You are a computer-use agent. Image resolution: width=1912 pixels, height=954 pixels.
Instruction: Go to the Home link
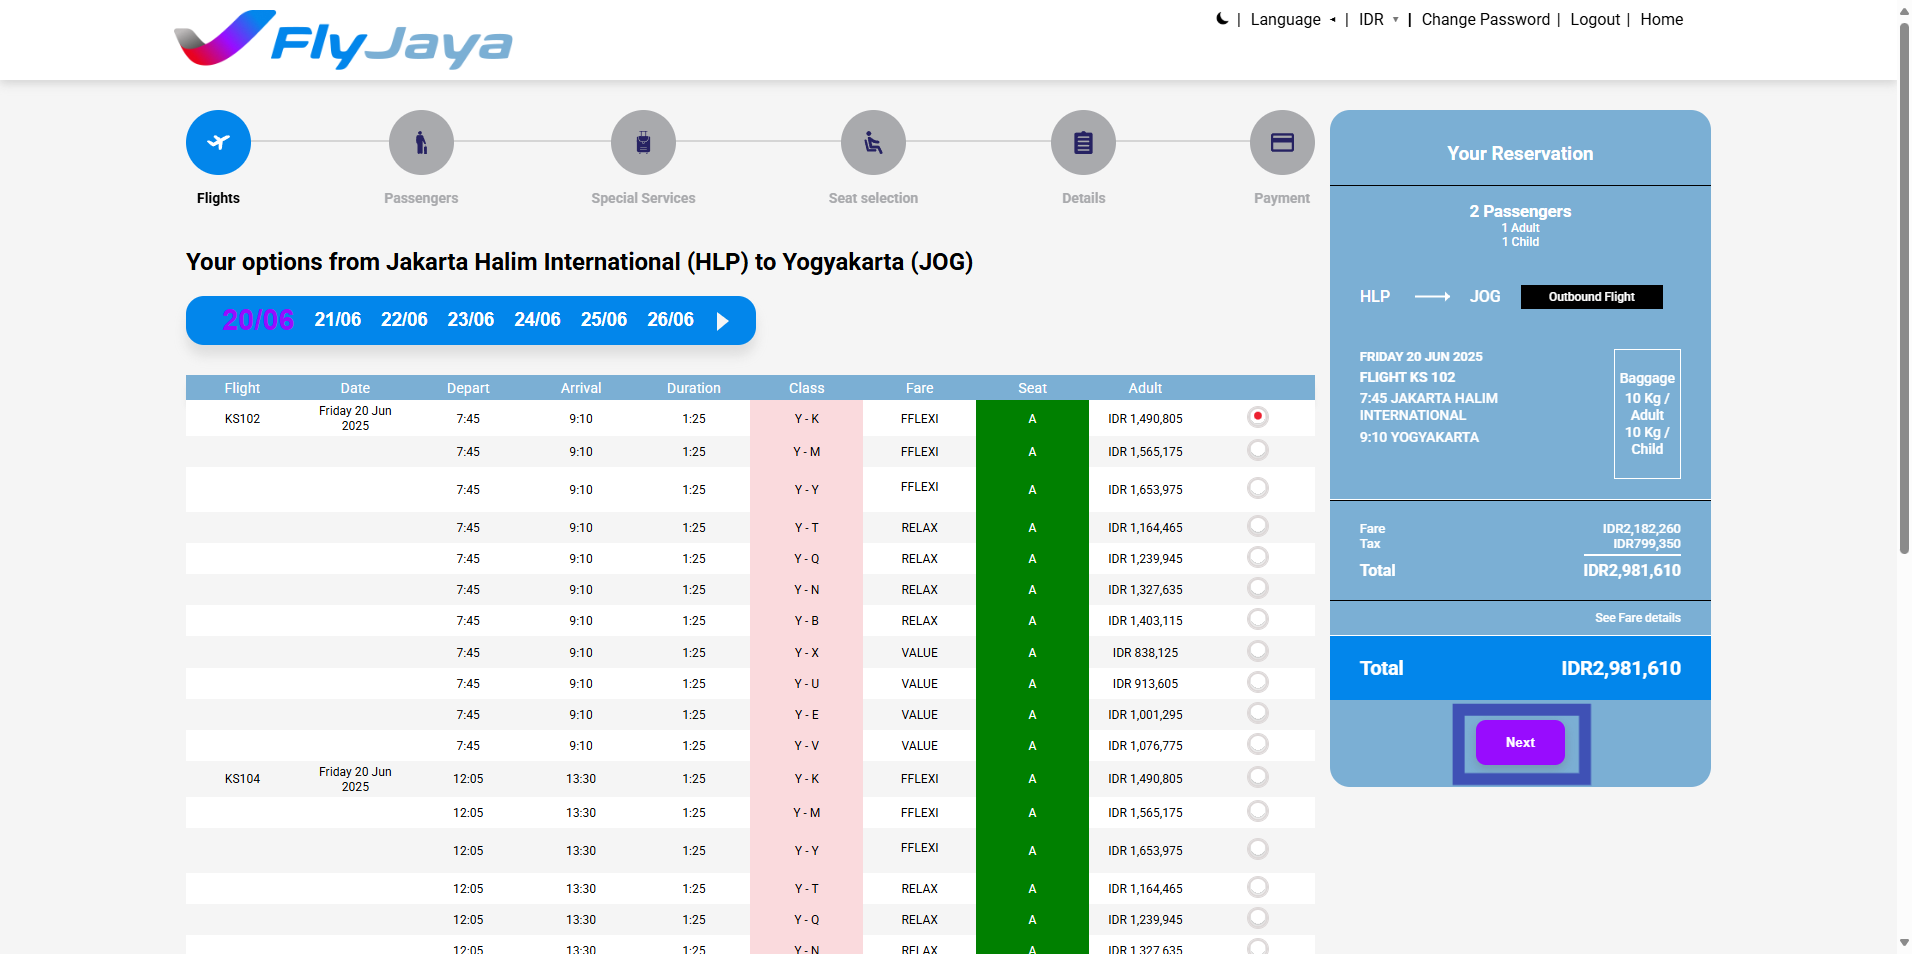pyautogui.click(x=1661, y=19)
